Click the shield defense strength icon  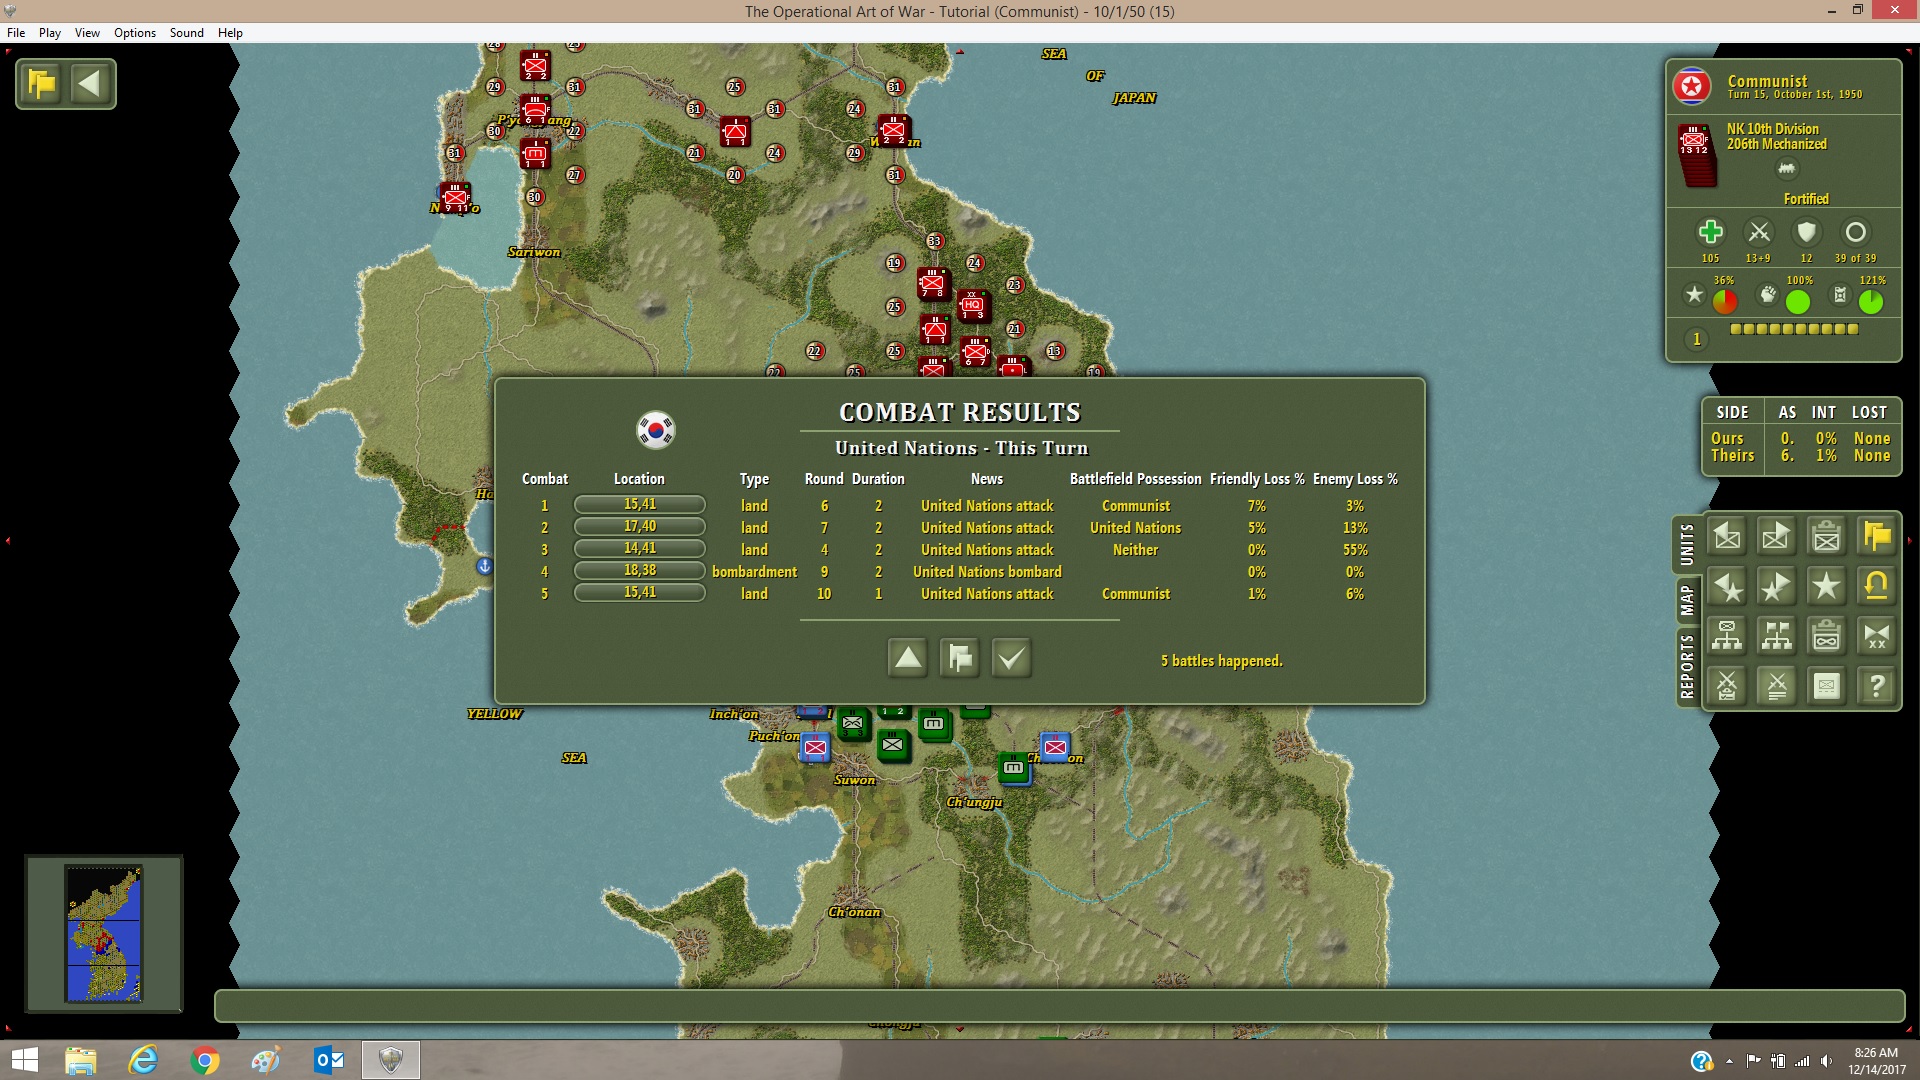pyautogui.click(x=1806, y=232)
